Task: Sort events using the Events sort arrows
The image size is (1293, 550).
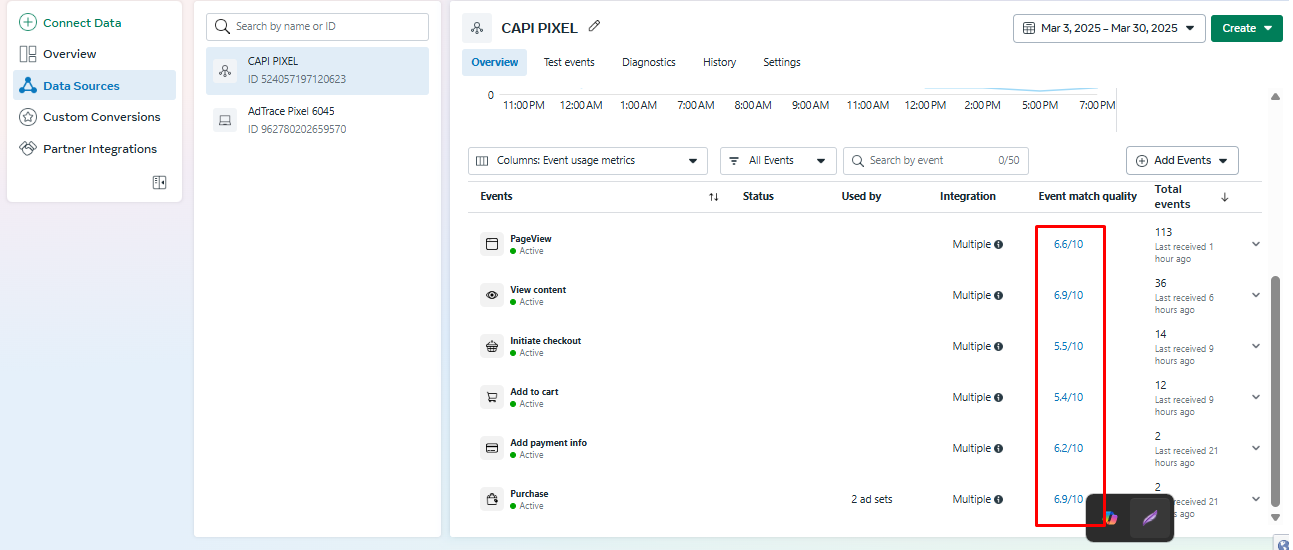Action: 713,197
